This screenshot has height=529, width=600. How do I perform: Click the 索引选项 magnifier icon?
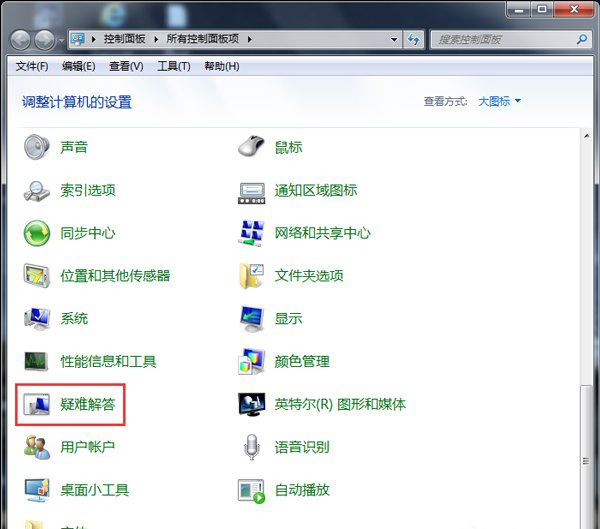pos(36,191)
